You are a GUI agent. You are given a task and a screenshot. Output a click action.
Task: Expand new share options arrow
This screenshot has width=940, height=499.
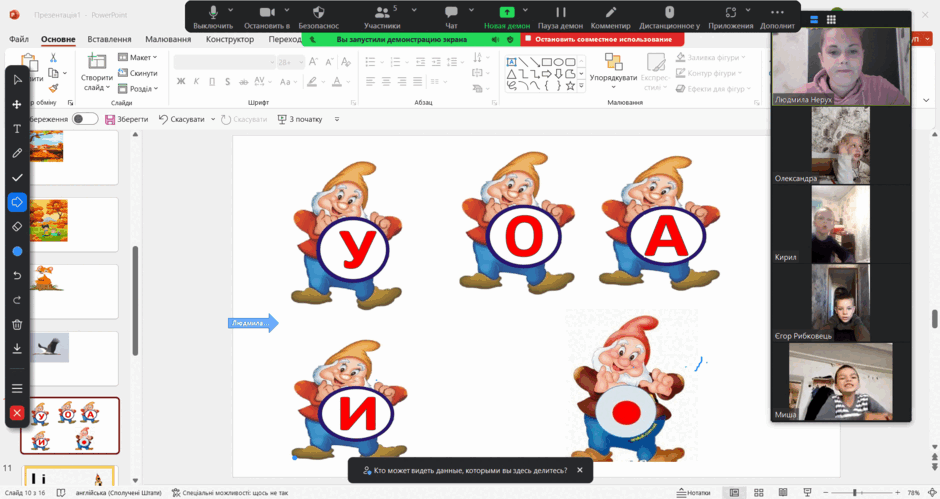525,10
